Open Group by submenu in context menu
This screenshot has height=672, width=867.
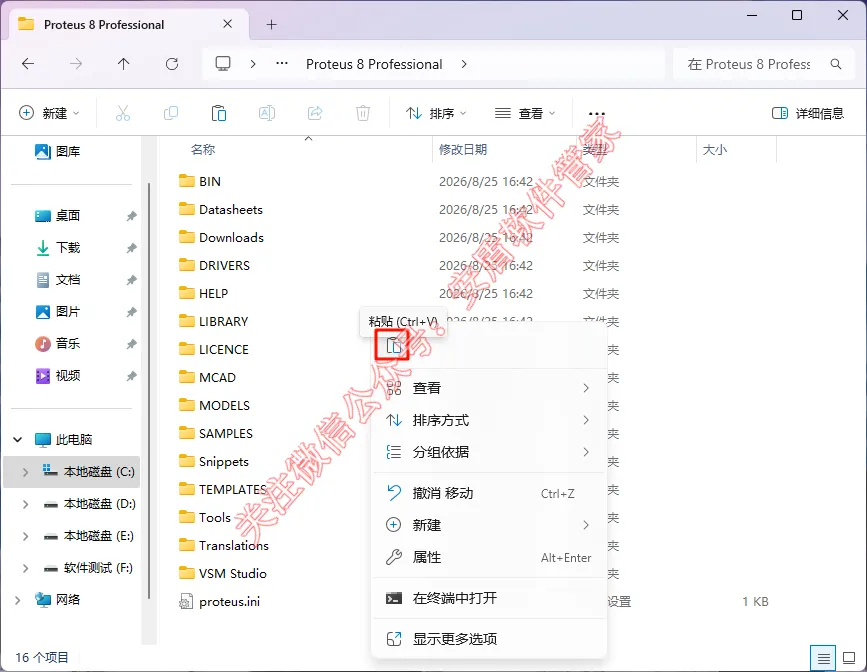[489, 452]
